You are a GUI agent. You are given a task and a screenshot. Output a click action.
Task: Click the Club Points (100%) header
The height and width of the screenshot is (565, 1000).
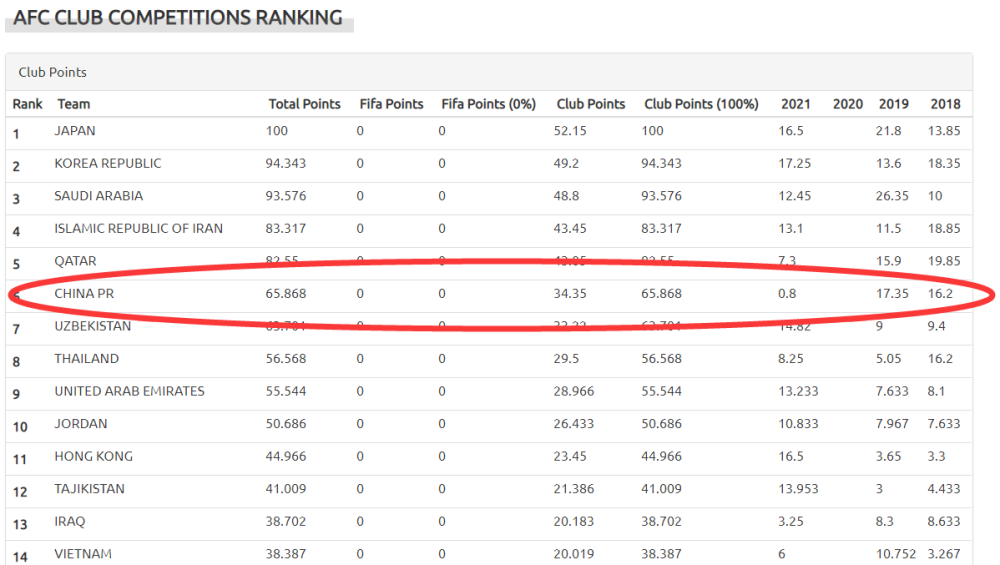[x=701, y=104]
